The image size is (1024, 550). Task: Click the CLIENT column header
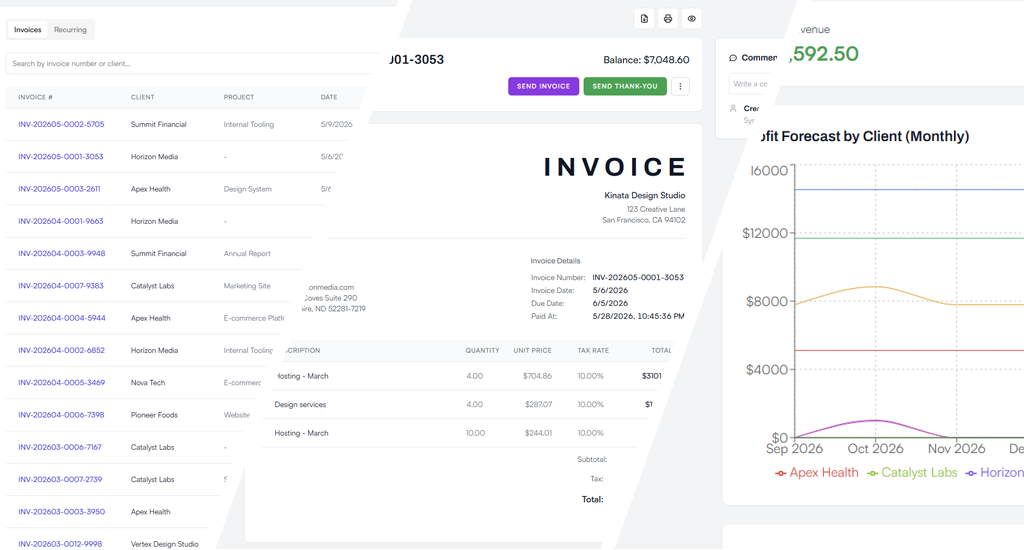tap(142, 97)
